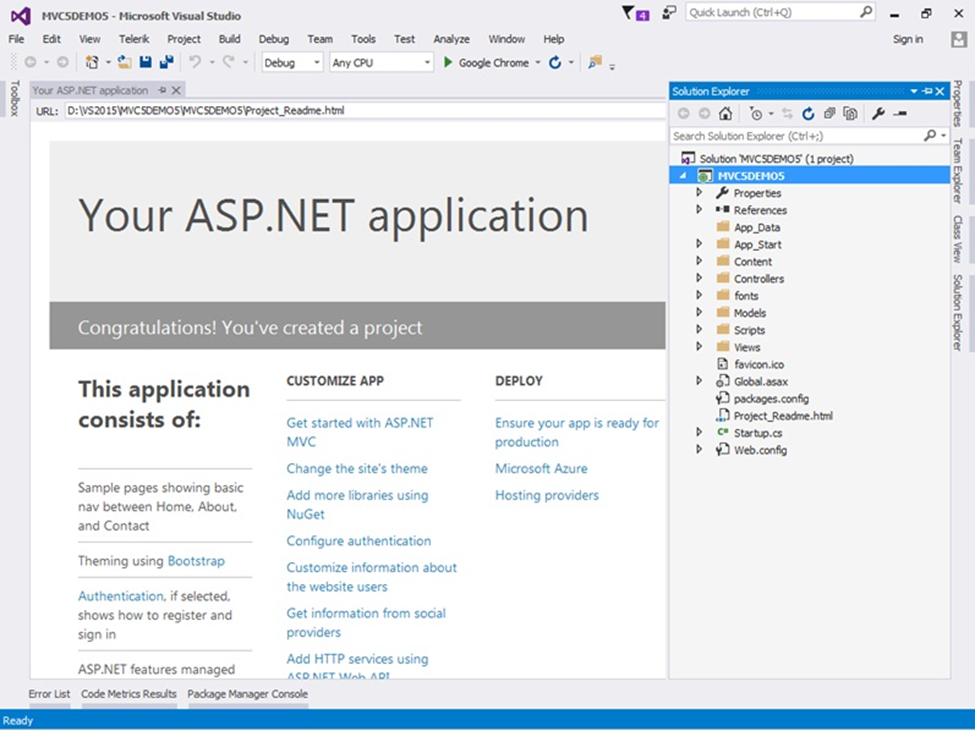This screenshot has width=975, height=731.
Task: Start debugging with the green play icon
Action: click(448, 62)
